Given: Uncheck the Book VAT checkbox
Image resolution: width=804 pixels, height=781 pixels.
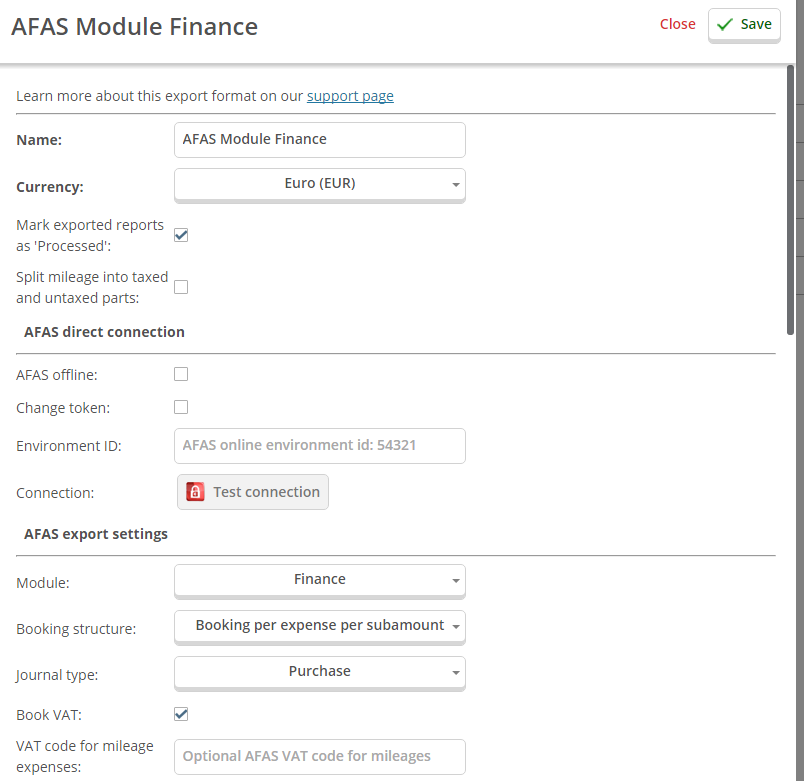Looking at the screenshot, I should click(181, 714).
